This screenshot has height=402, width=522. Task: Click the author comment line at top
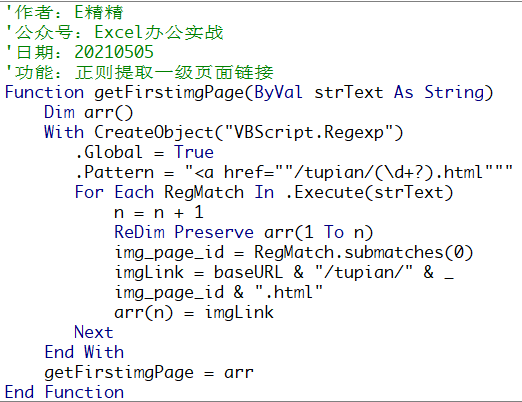(65, 13)
